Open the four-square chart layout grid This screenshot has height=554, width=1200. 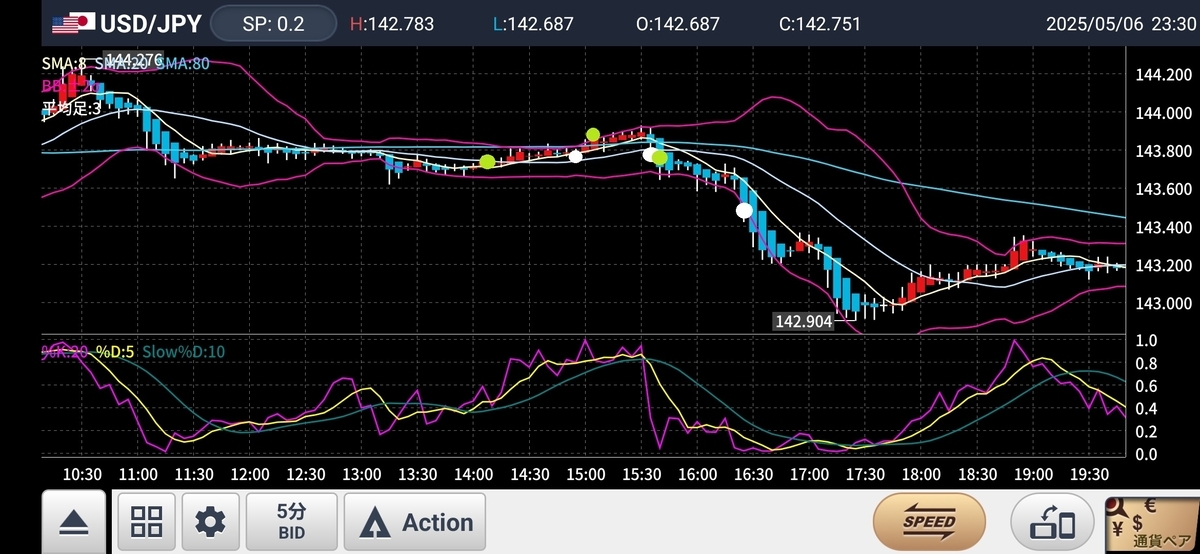click(x=147, y=521)
